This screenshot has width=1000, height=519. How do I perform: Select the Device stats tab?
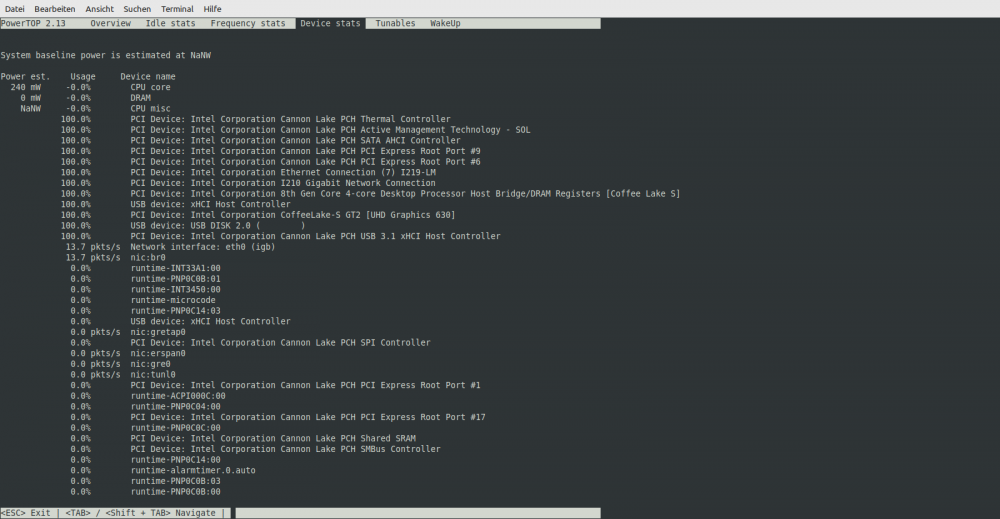[330, 23]
